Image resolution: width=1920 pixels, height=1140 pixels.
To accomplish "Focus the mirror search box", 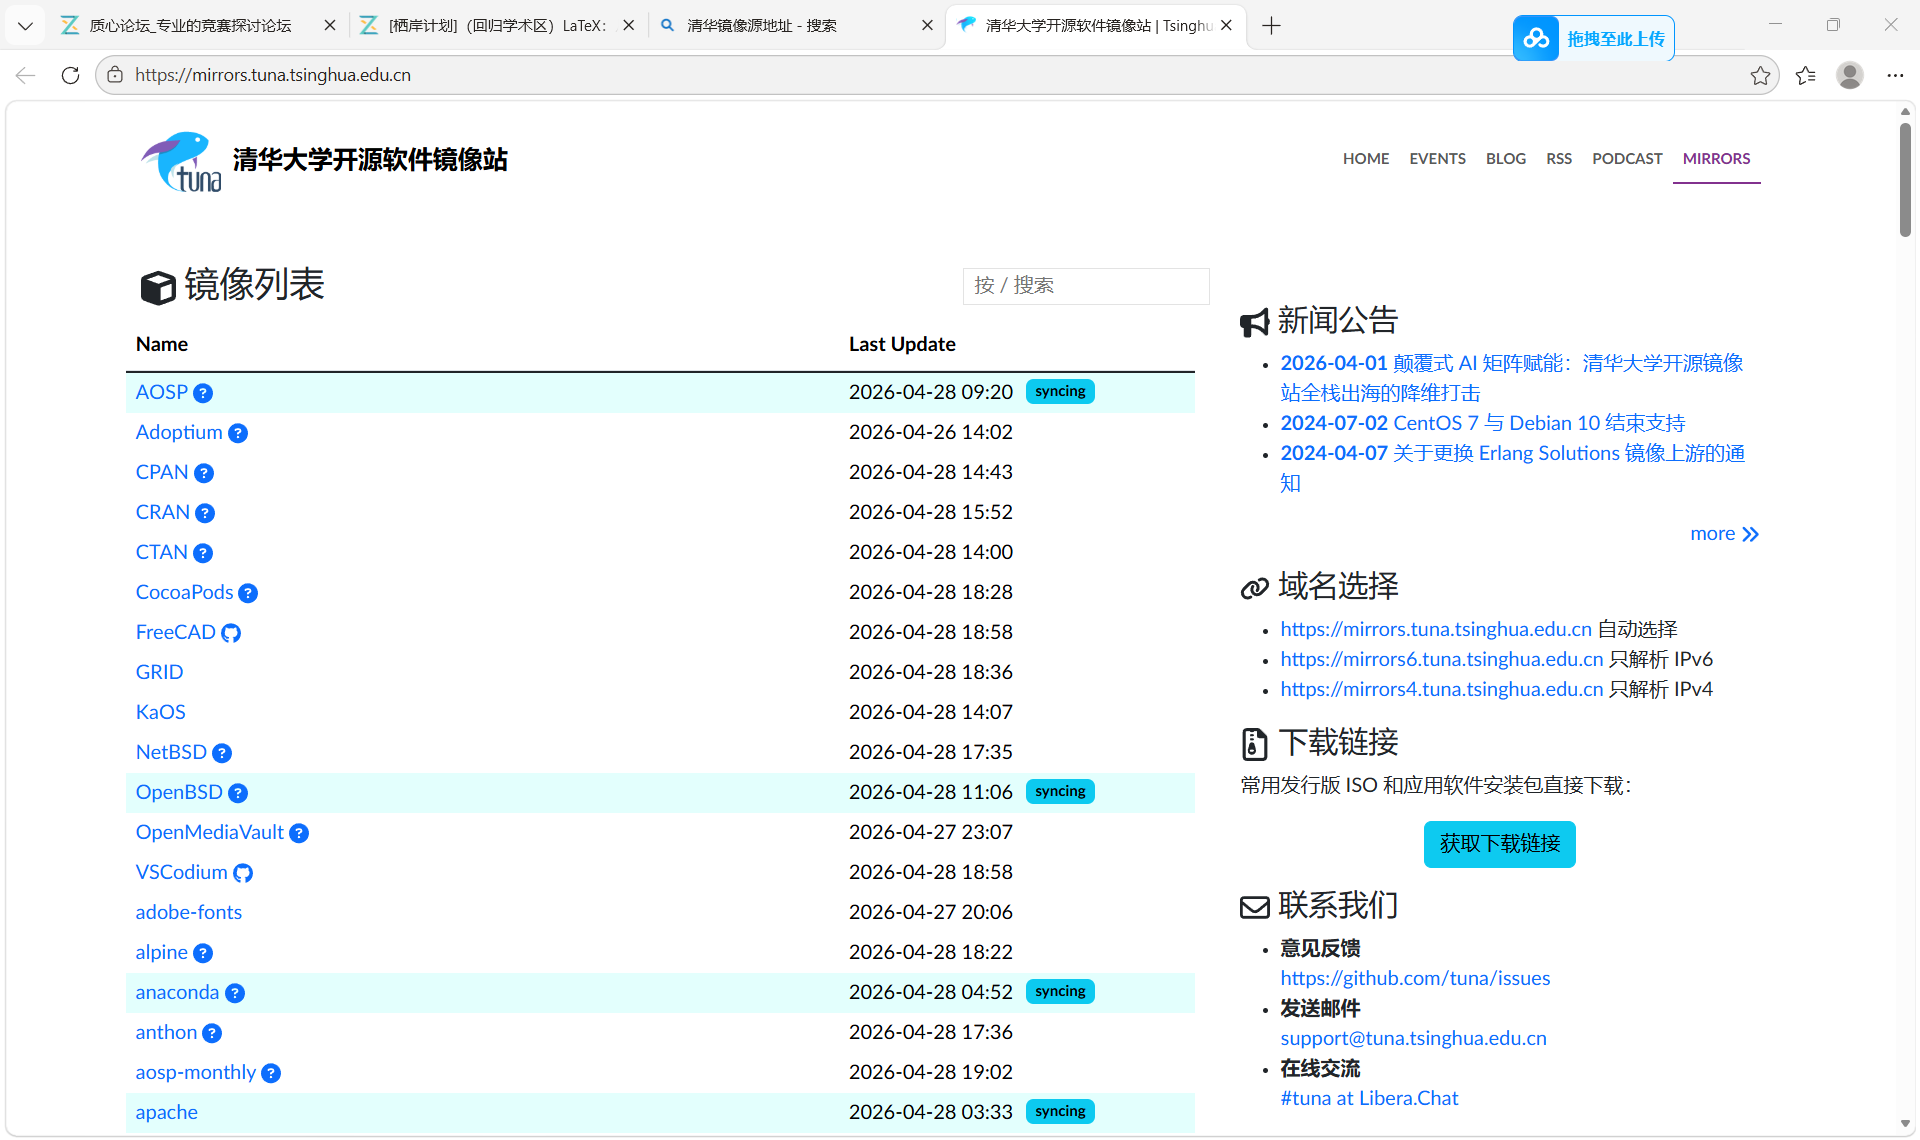I will point(1086,286).
